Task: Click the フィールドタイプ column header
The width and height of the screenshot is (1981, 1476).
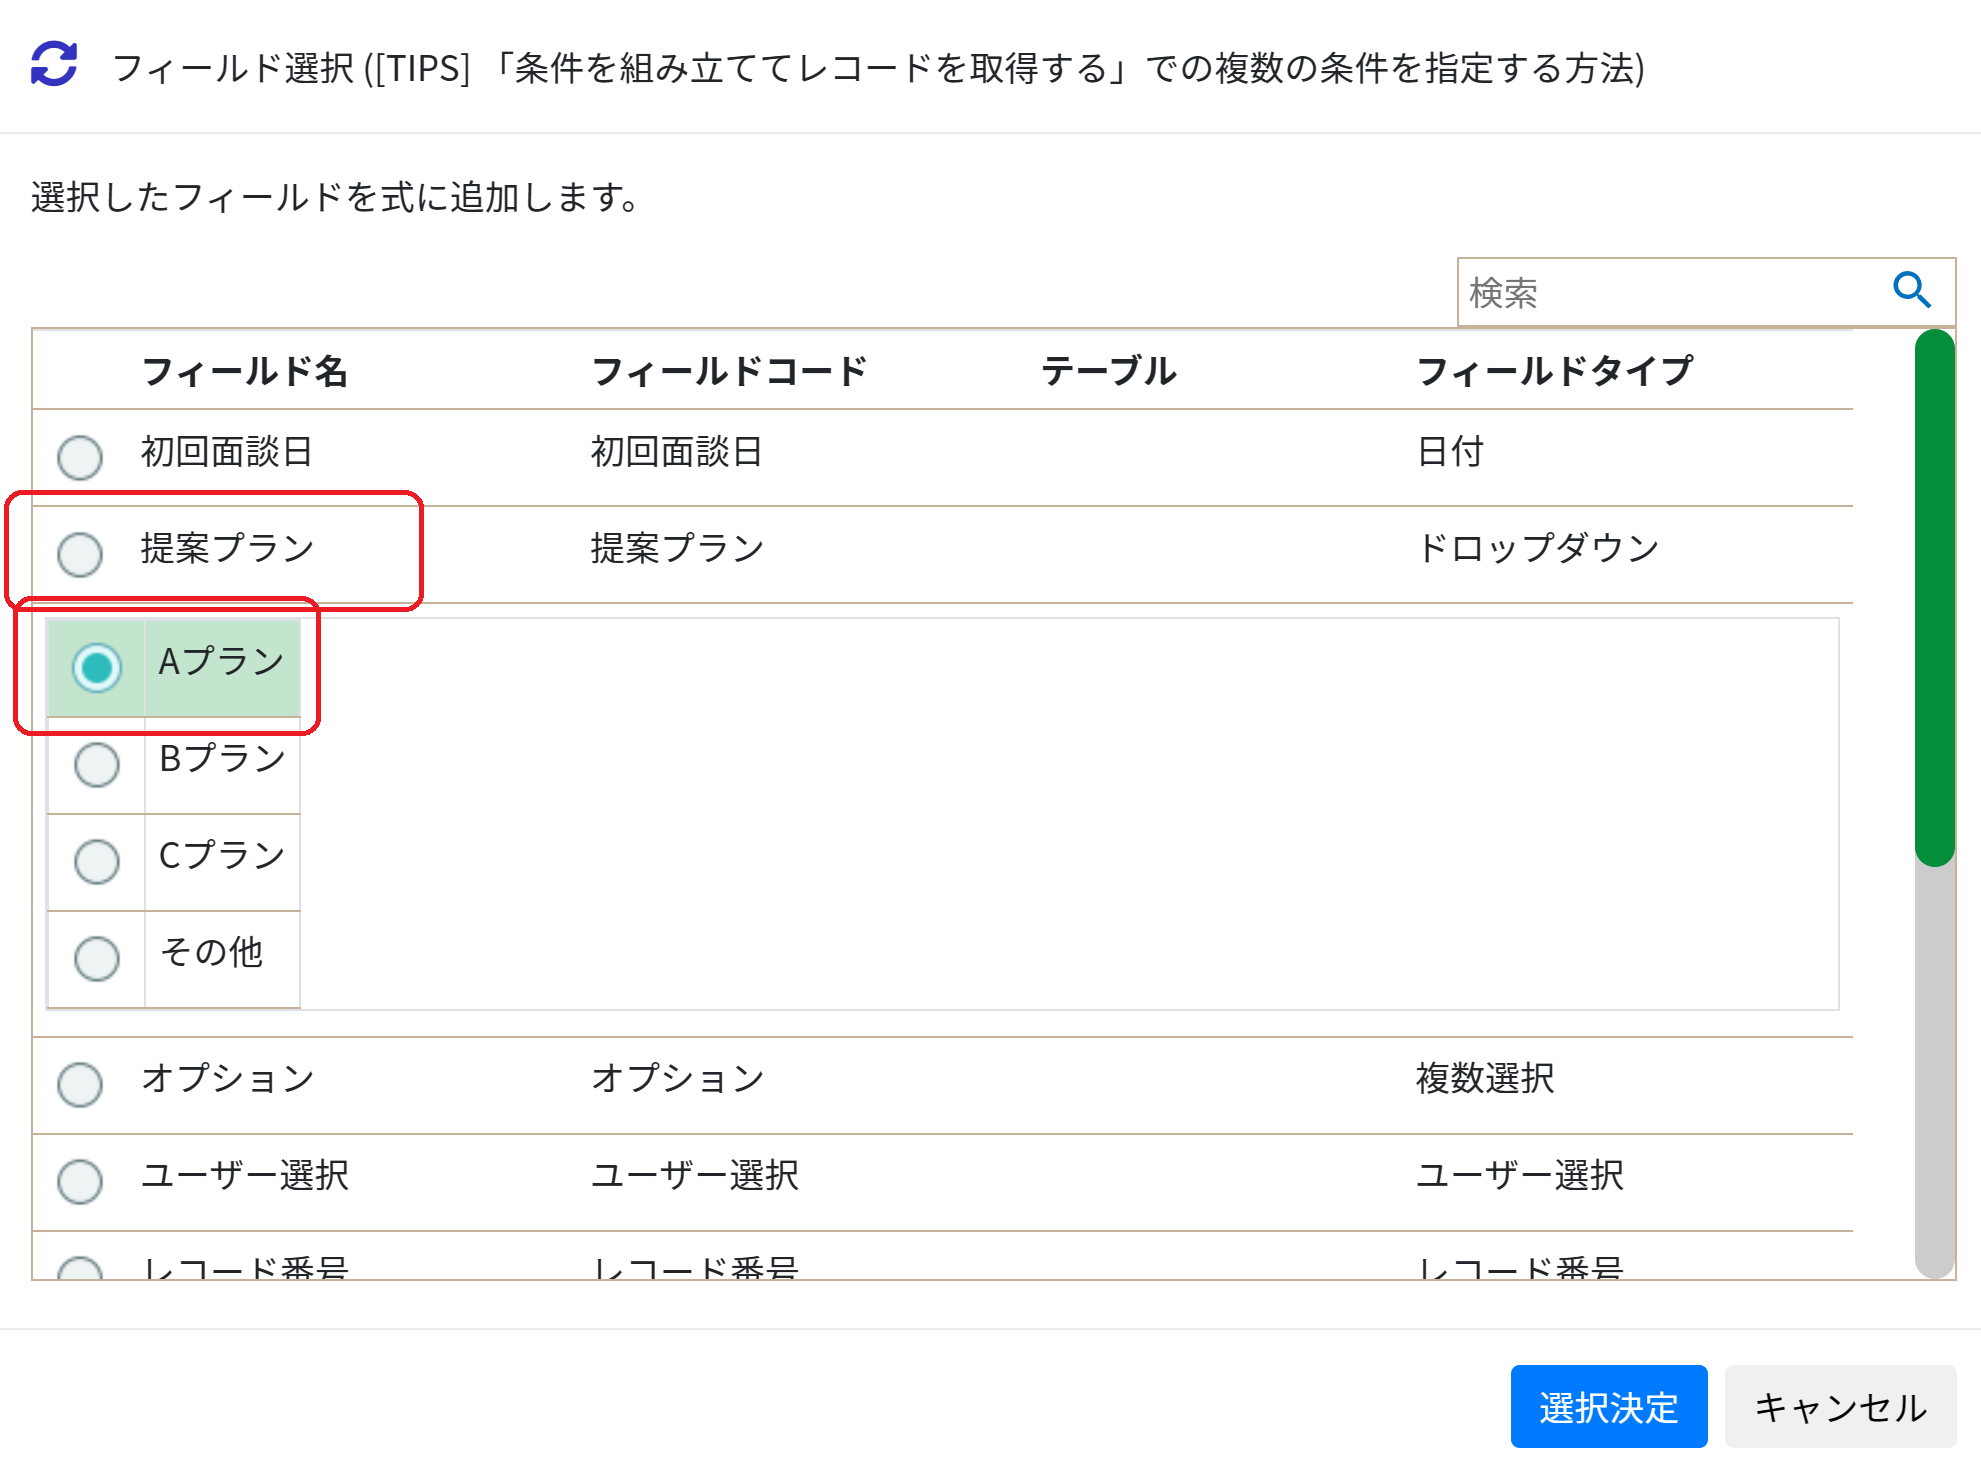Action: click(x=1554, y=371)
